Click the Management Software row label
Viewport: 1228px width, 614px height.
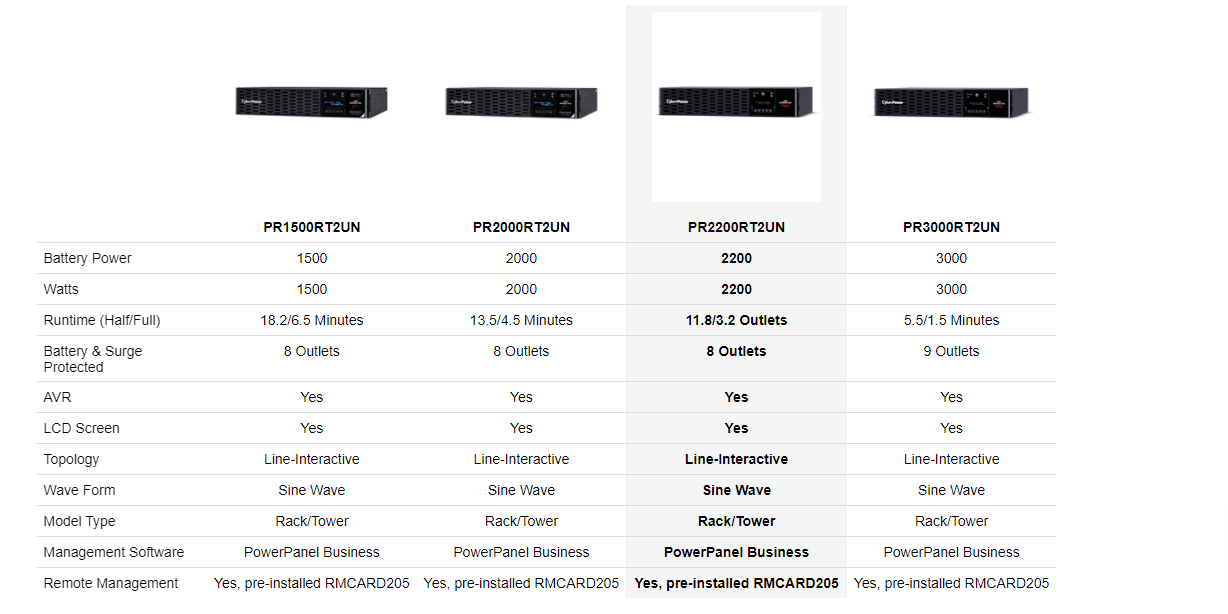114,552
